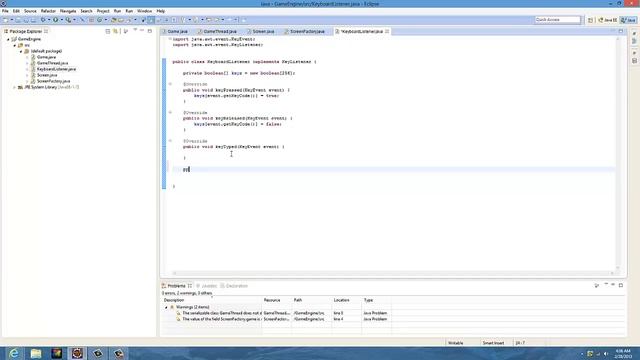Expand the JRE System Library node
Screen dimensions: 640x360
pos(15,87)
